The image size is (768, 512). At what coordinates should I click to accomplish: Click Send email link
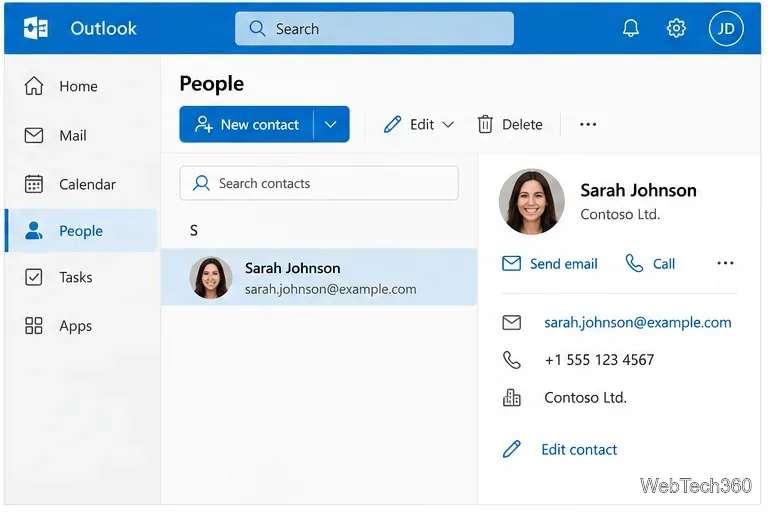click(x=550, y=264)
